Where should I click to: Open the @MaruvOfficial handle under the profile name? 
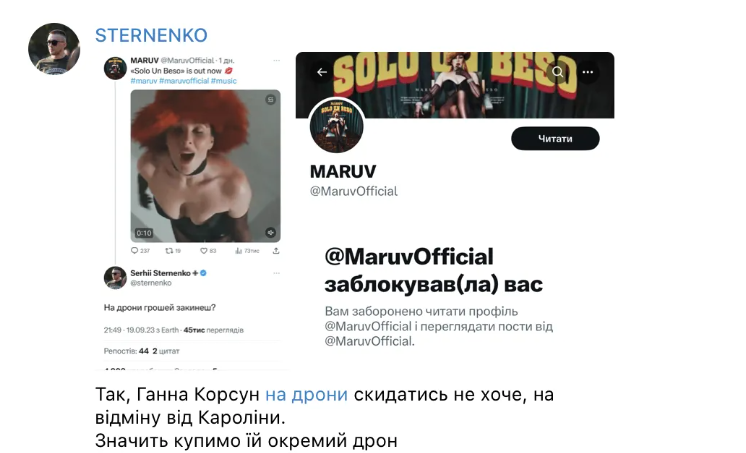[x=353, y=191]
